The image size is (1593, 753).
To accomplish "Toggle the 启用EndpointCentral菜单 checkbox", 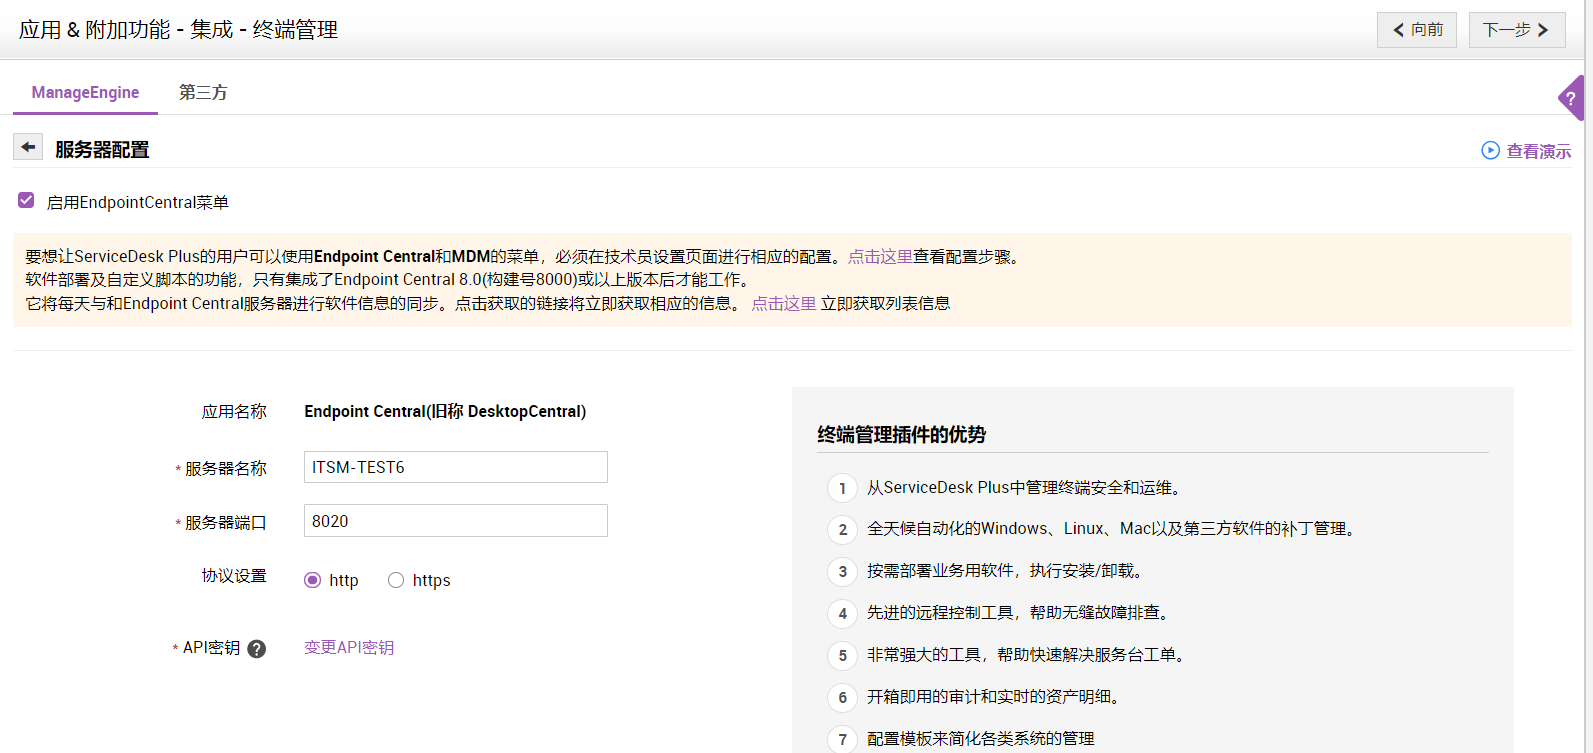I will pos(26,201).
